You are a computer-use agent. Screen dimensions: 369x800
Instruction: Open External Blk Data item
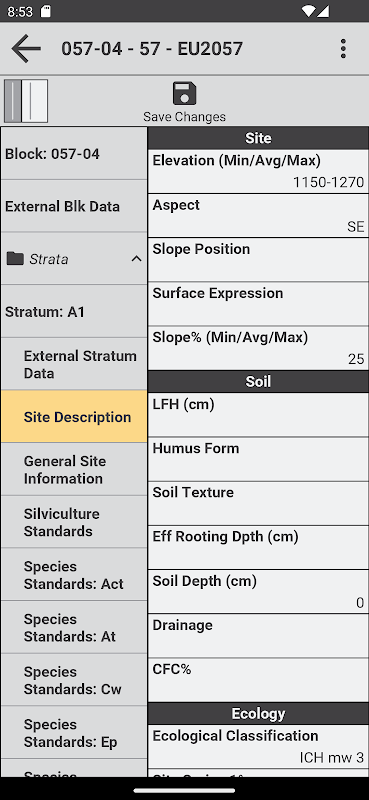[x=74, y=207]
